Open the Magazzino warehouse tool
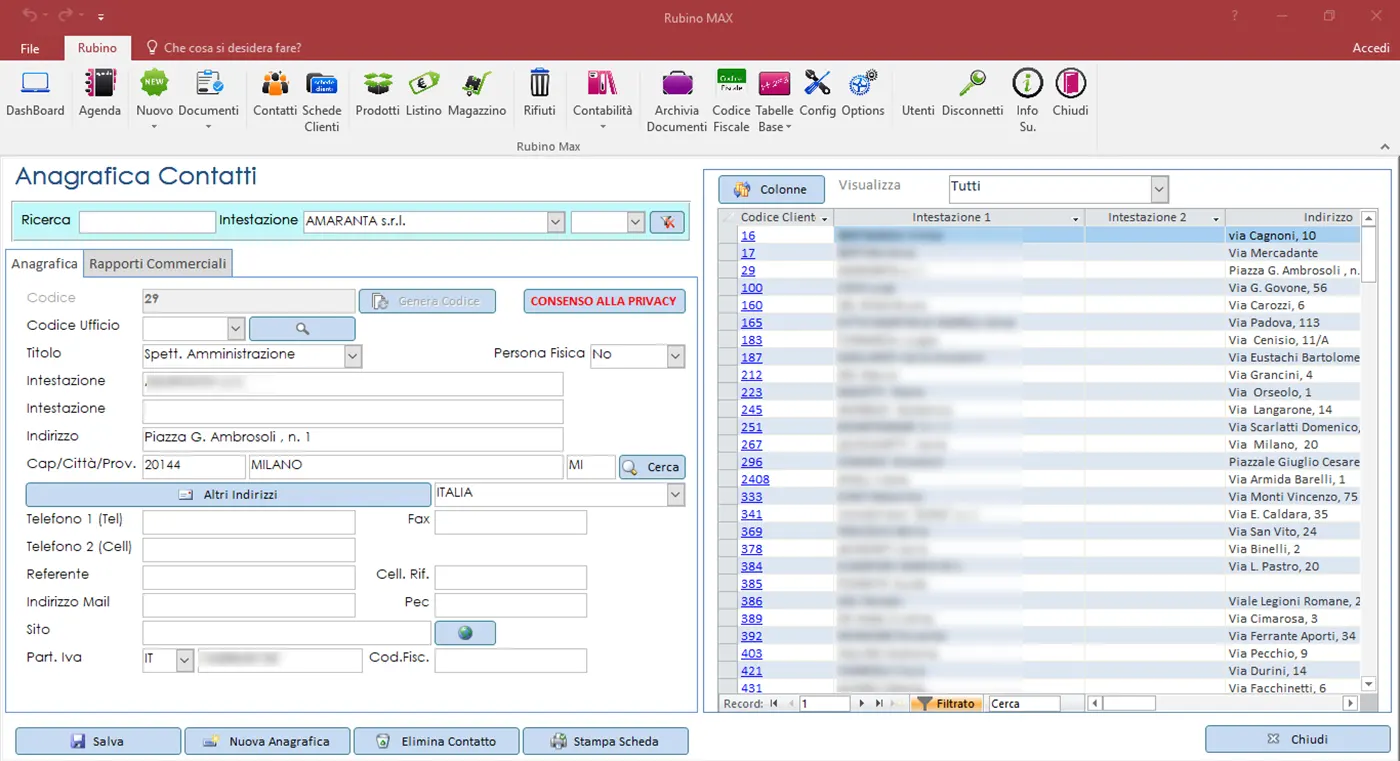Screen dimensions: 1400x761 point(477,94)
